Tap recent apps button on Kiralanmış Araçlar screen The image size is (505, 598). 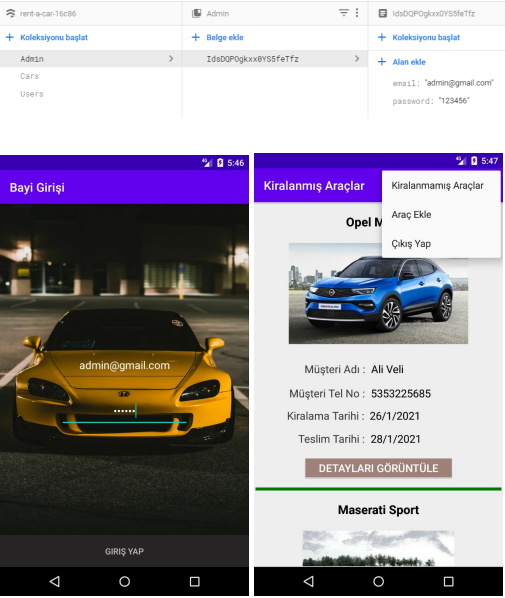449,581
